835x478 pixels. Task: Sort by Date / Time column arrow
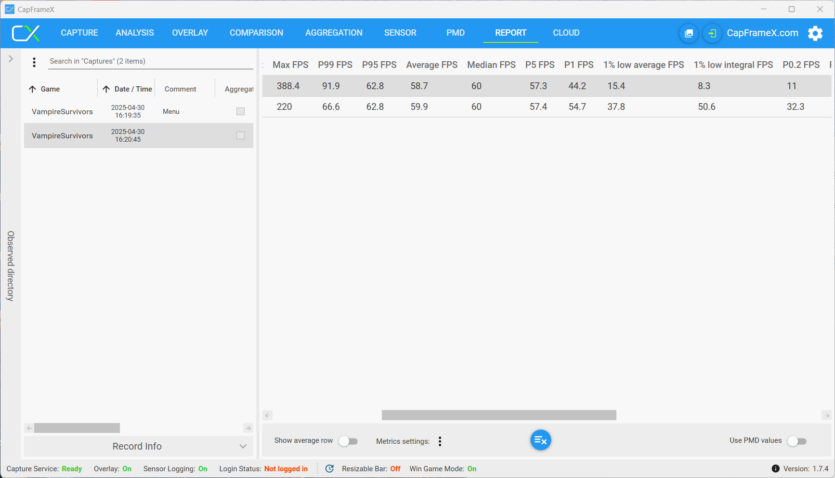coord(107,89)
